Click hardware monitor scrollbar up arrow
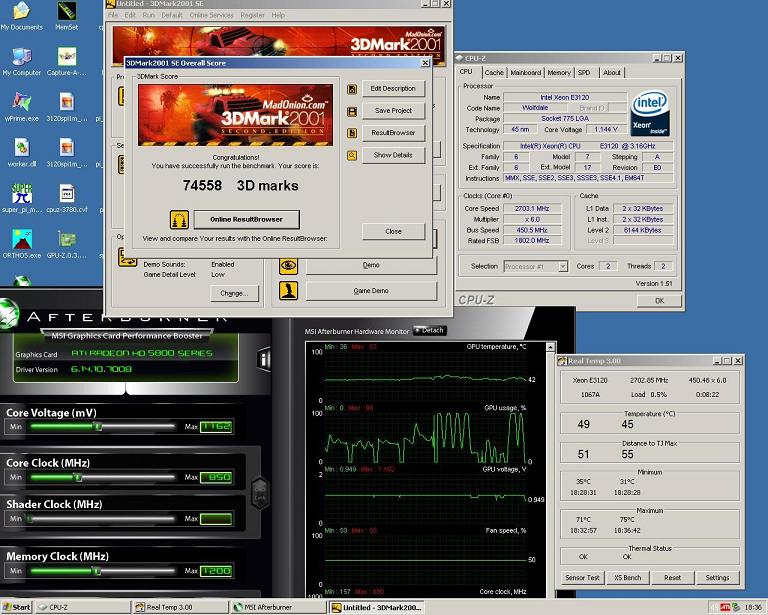Image resolution: width=768 pixels, height=615 pixels. 551,347
